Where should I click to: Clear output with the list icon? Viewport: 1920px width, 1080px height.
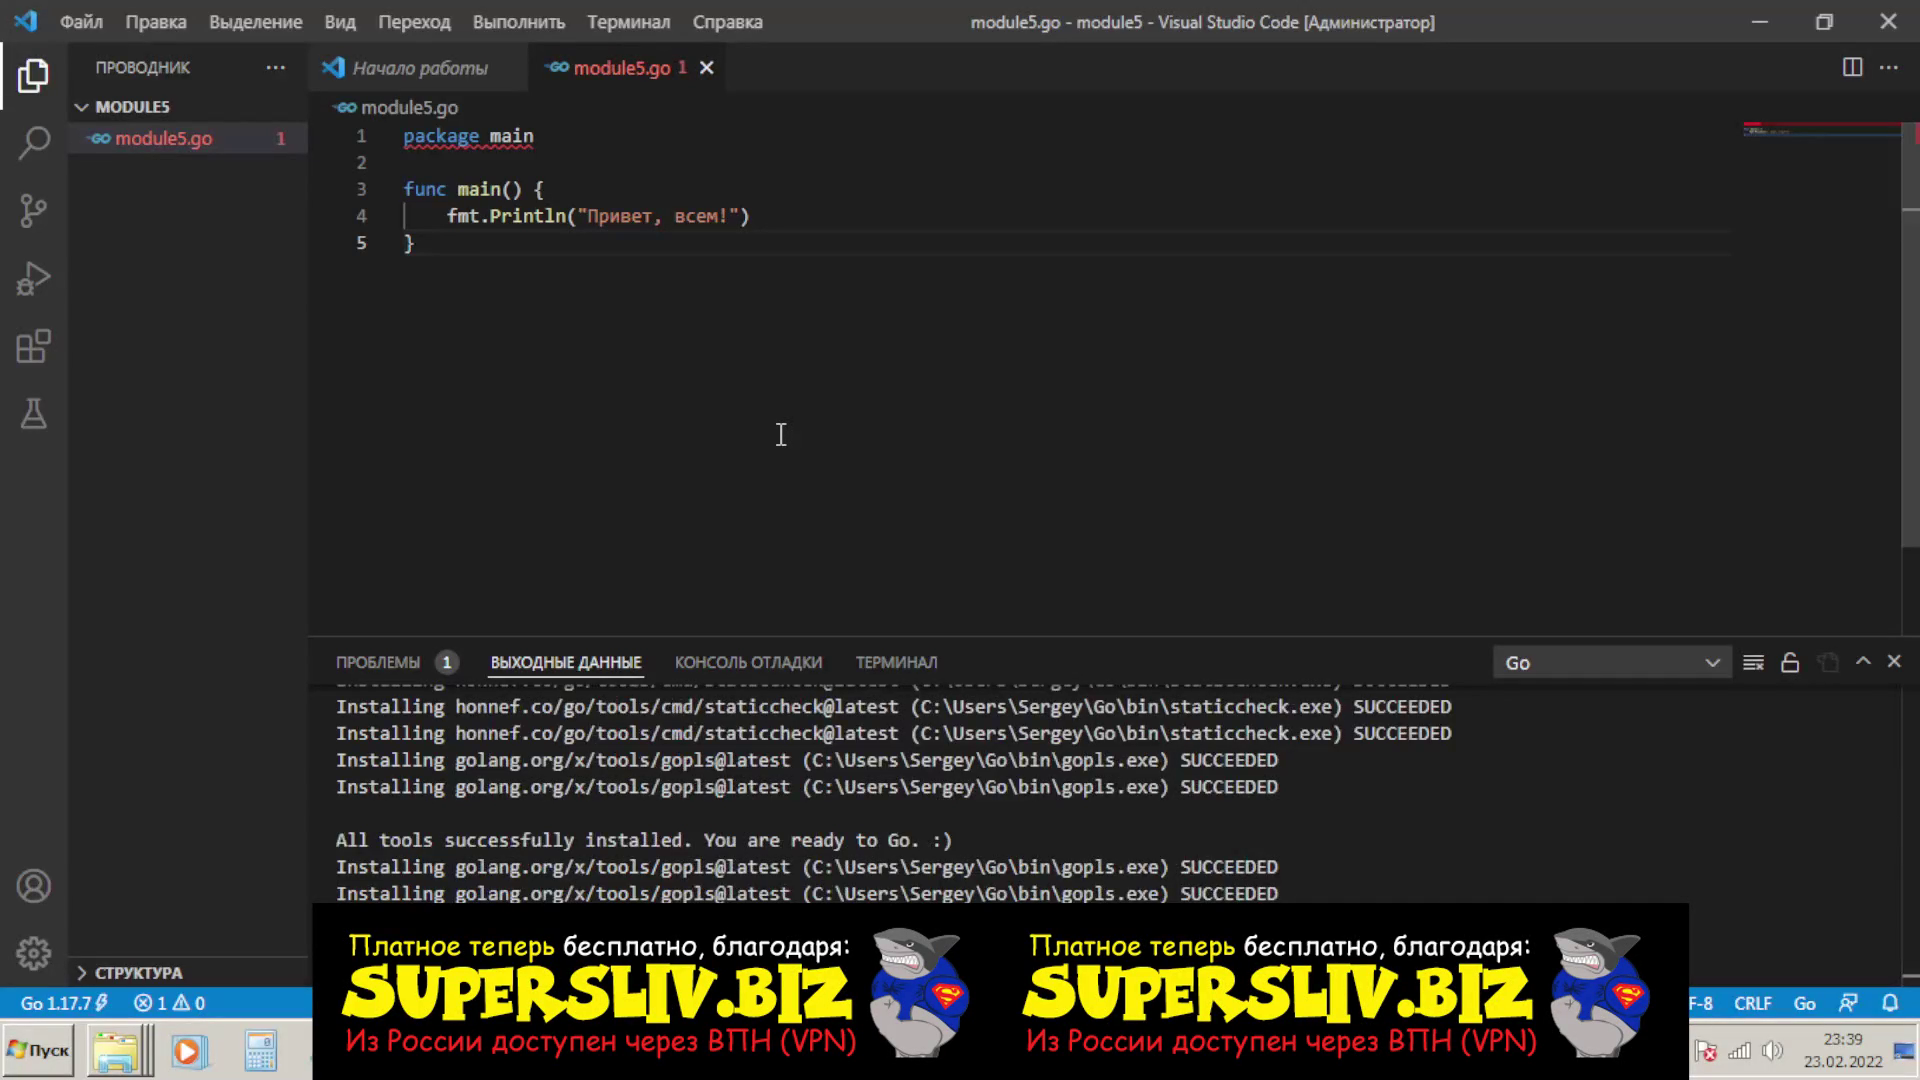coord(1753,662)
